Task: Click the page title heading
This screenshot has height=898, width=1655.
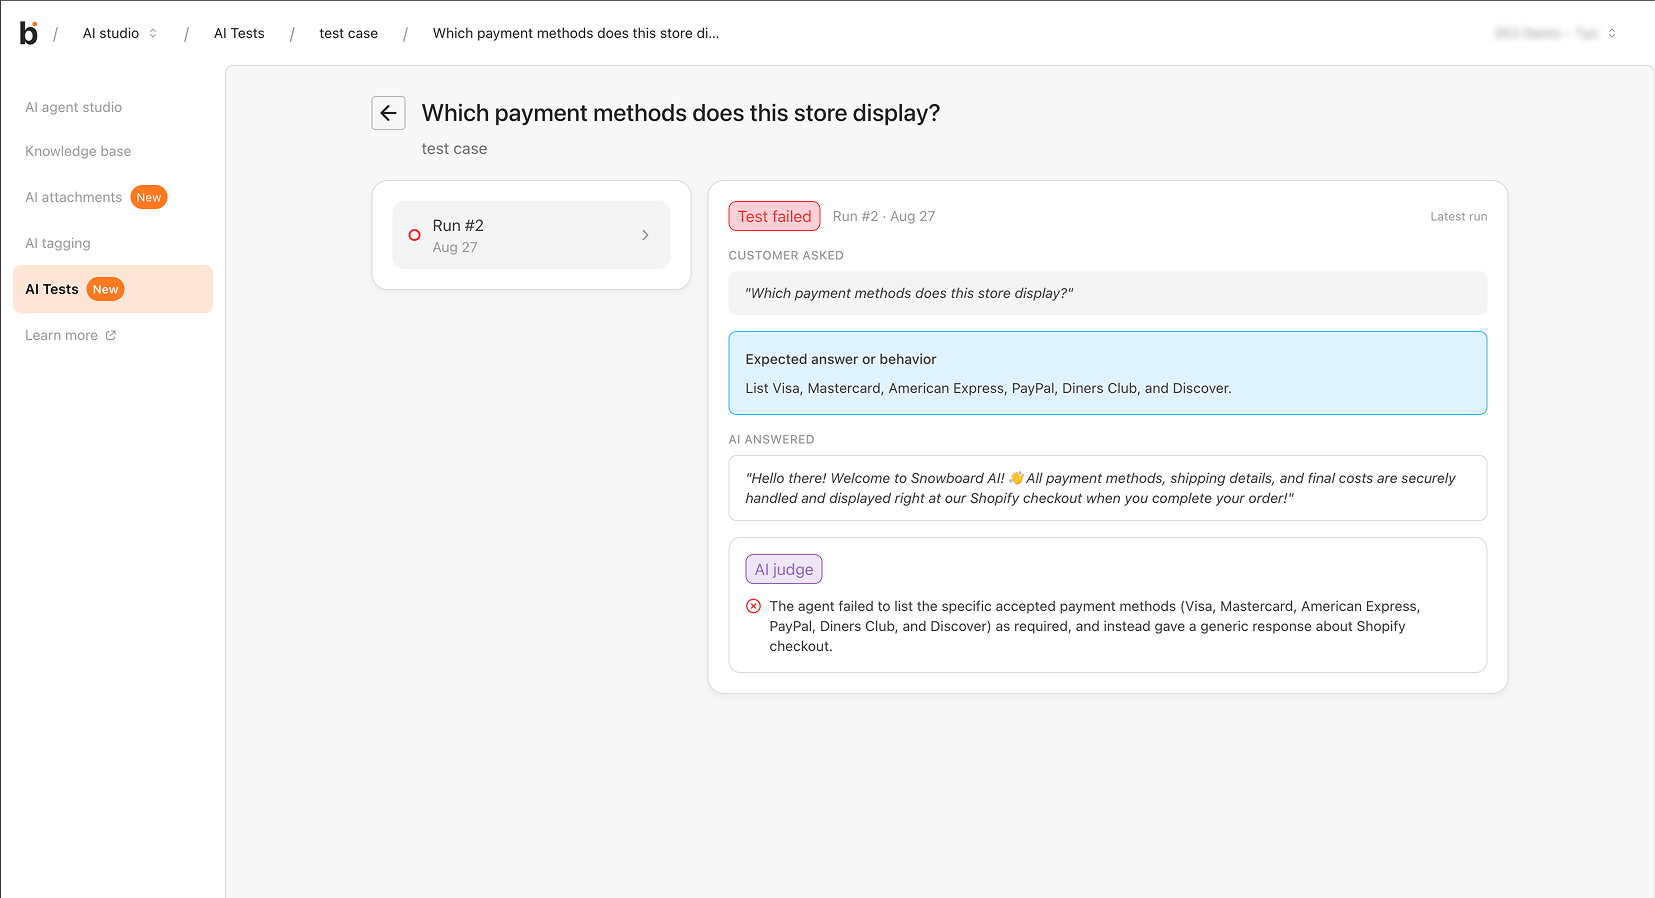Action: (681, 113)
